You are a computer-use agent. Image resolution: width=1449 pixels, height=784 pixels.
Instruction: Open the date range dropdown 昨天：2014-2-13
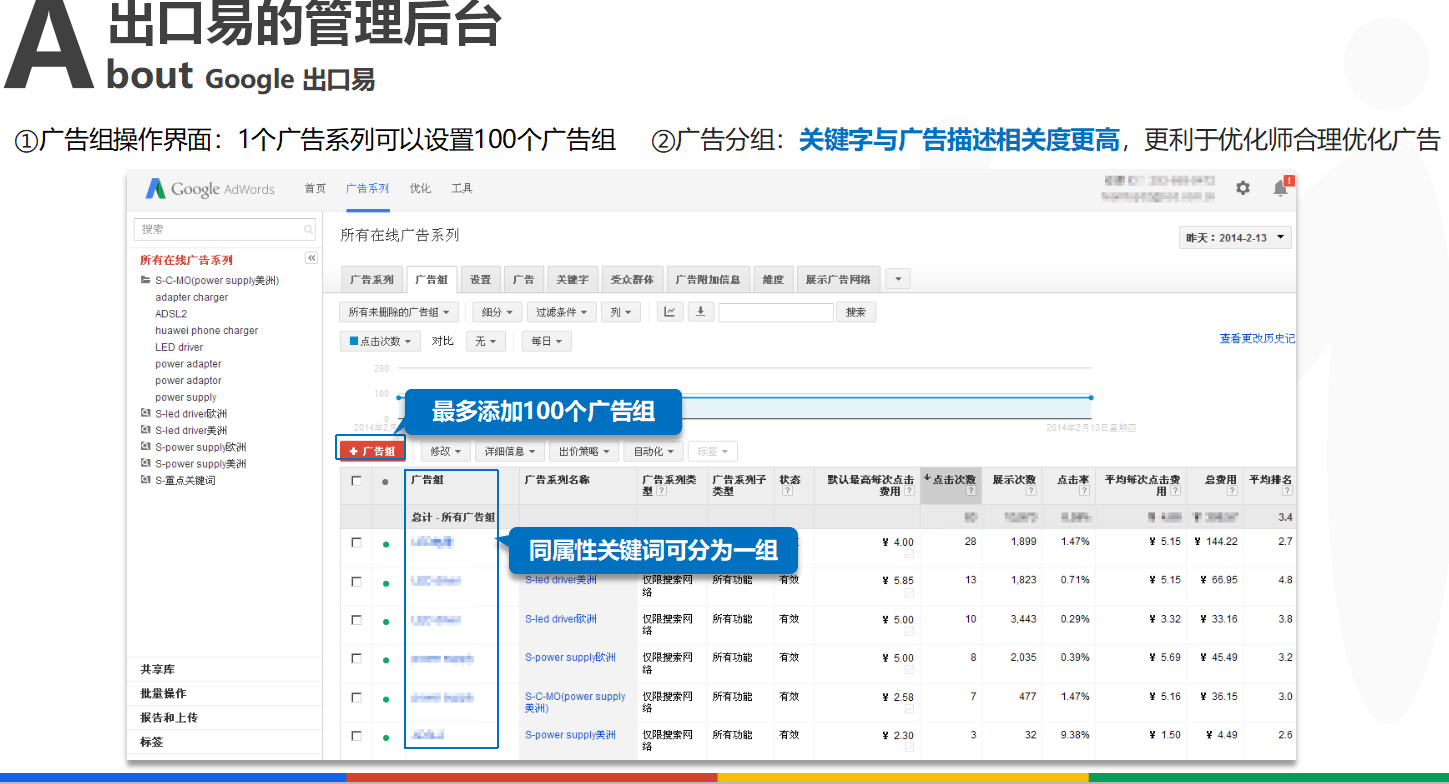(x=1236, y=238)
